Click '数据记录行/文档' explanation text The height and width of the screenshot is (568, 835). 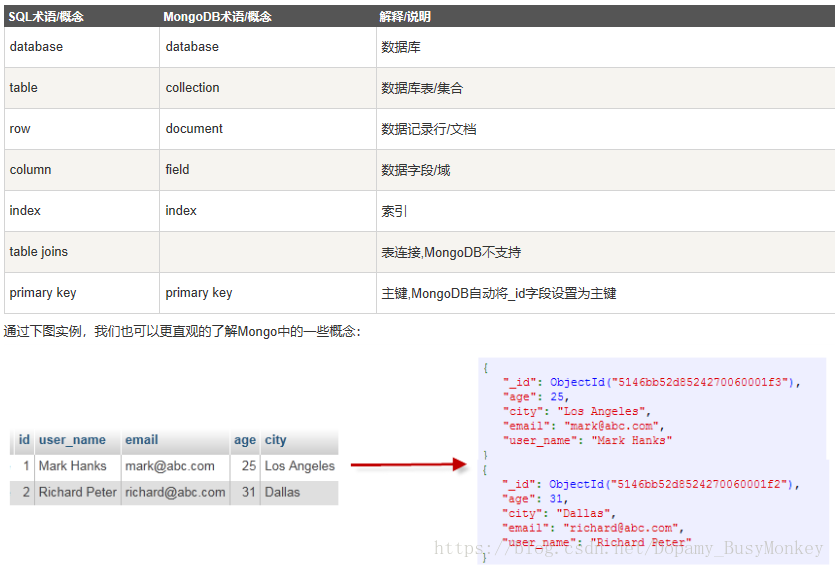(x=429, y=129)
